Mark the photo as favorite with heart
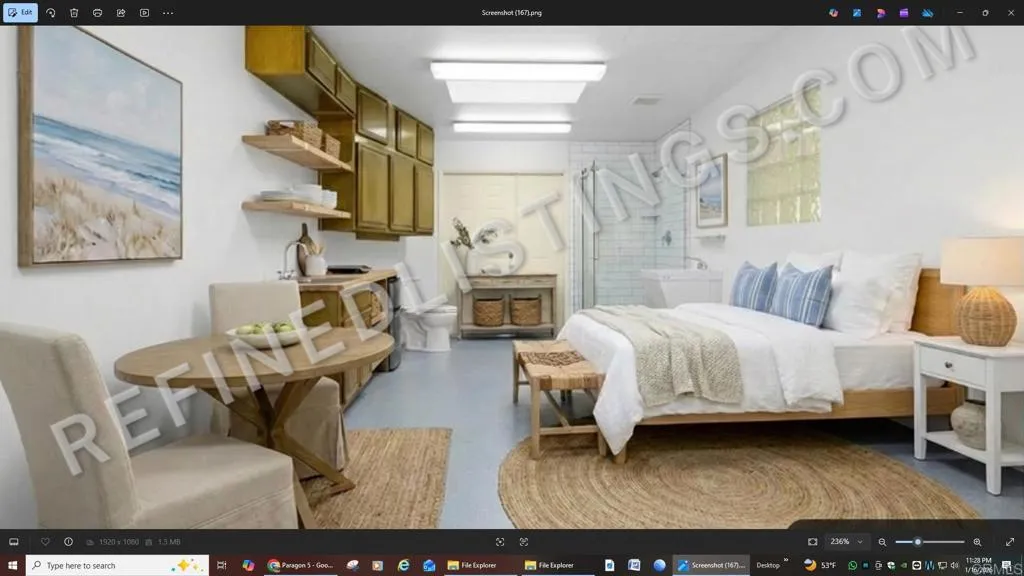 point(45,542)
